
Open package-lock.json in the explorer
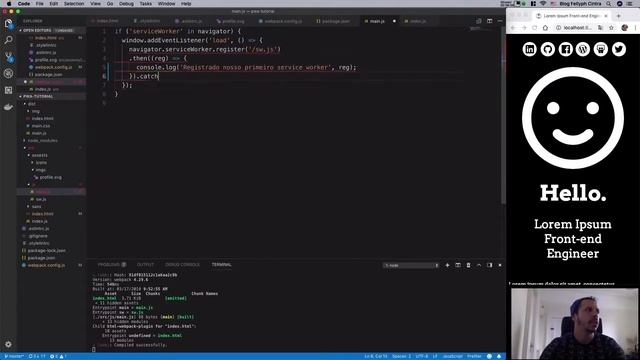(46, 251)
